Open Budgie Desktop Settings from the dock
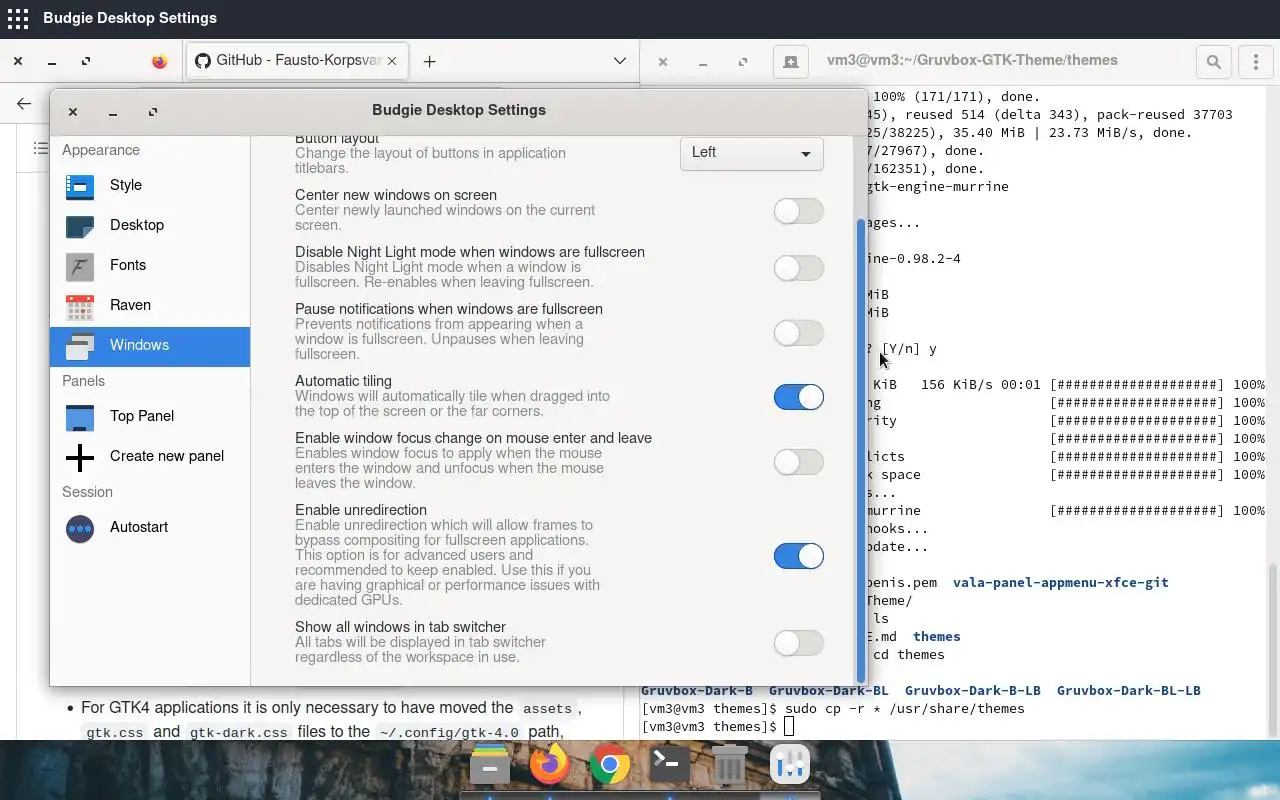The image size is (1280, 800). click(789, 765)
